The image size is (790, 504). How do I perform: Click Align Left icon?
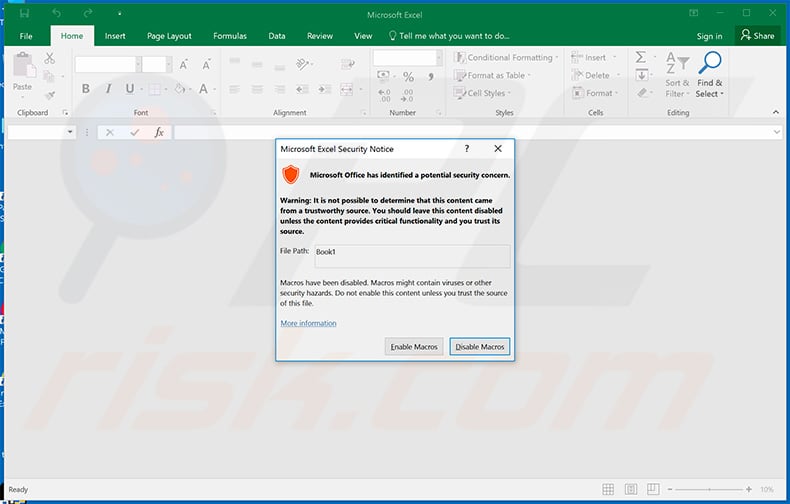[x=234, y=89]
